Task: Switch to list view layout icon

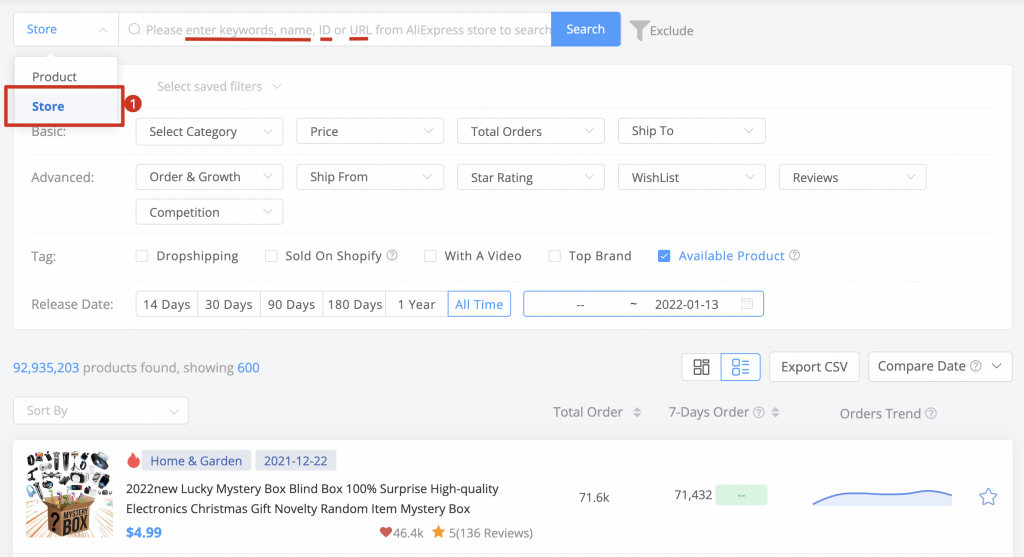Action: click(741, 367)
